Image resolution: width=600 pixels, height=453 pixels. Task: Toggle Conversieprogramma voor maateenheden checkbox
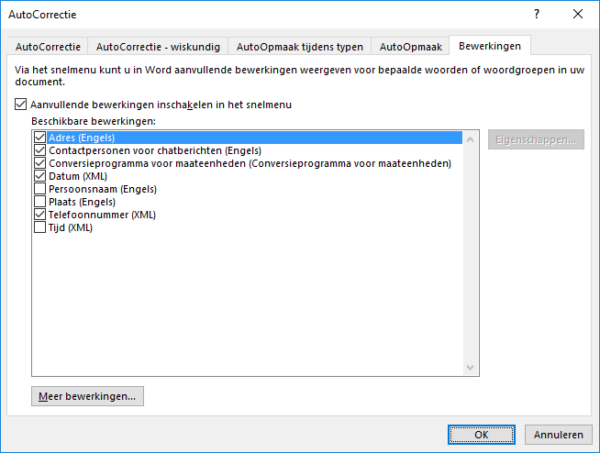[40, 163]
